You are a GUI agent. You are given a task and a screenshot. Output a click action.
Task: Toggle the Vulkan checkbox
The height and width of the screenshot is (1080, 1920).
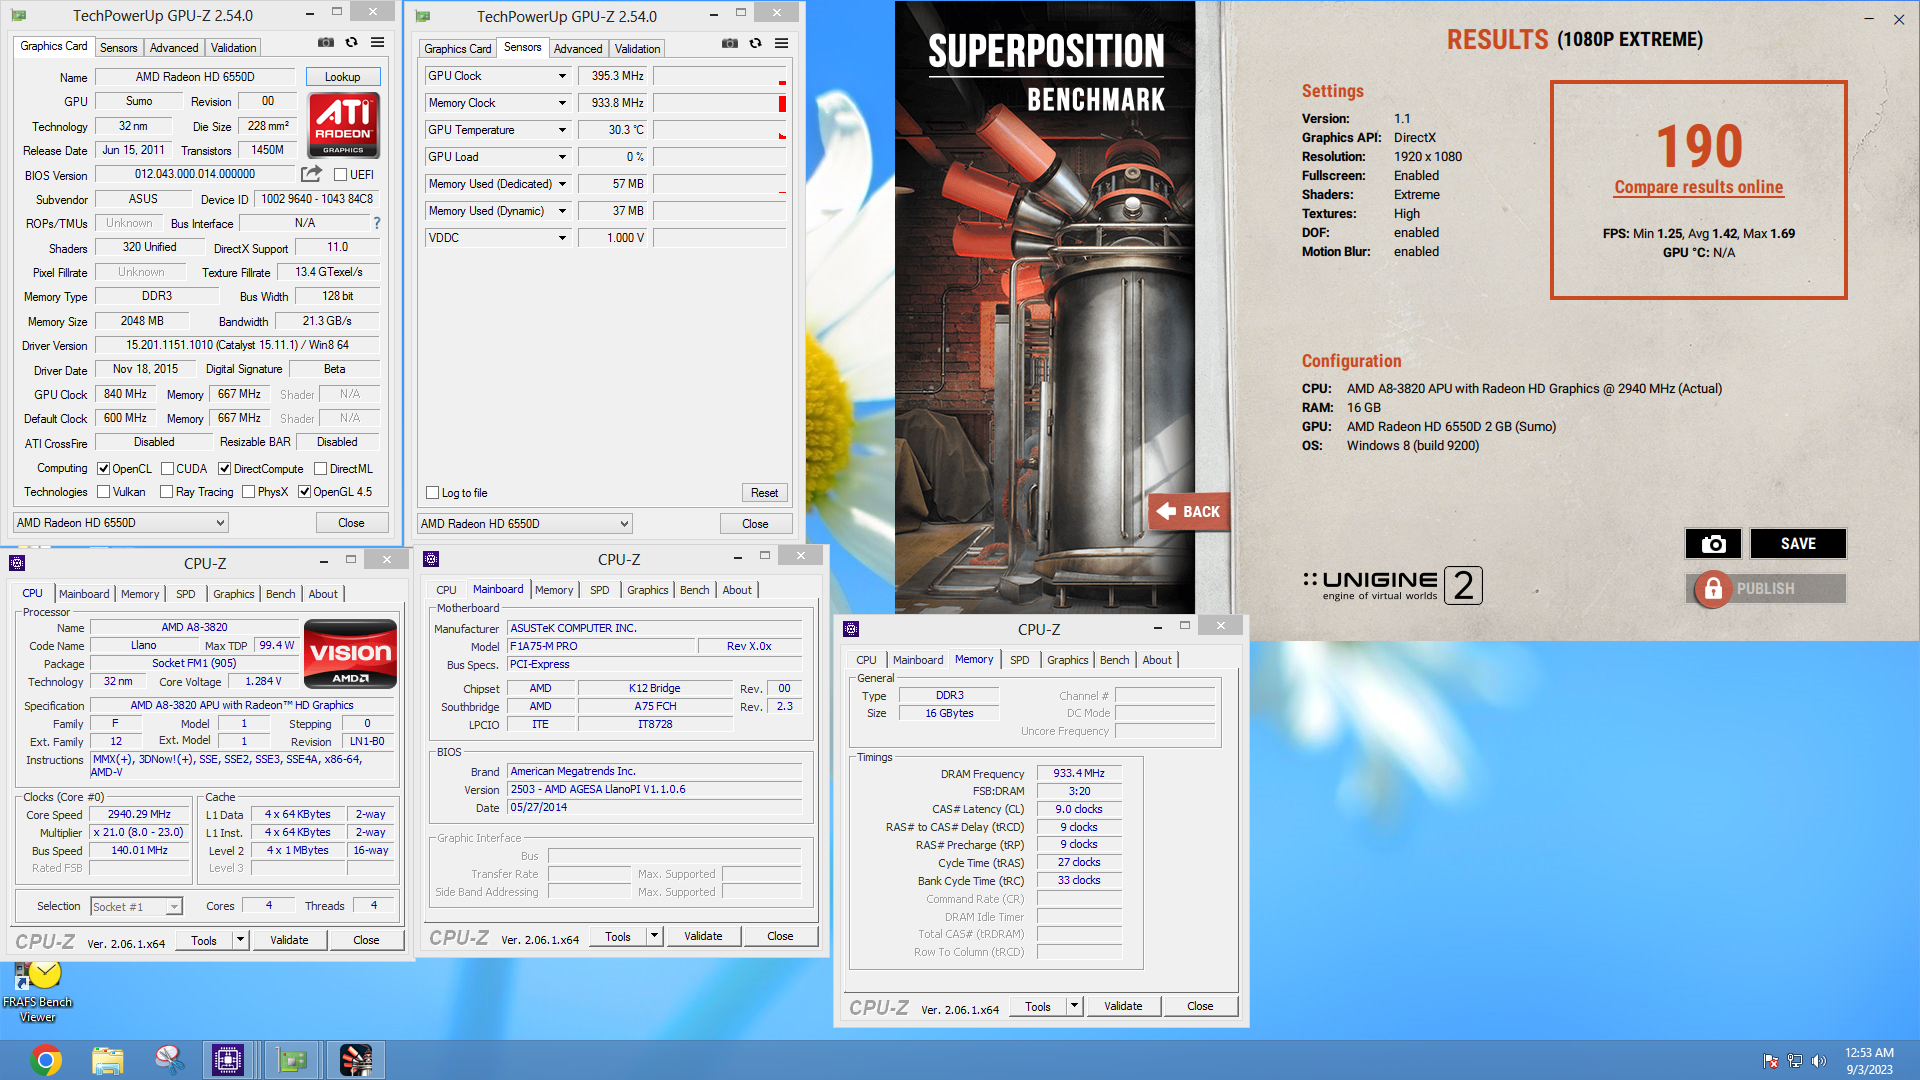click(103, 492)
